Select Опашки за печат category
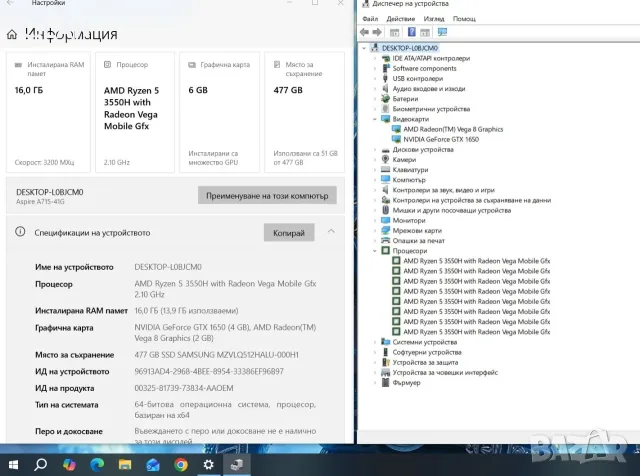This screenshot has width=640, height=476. 418,240
